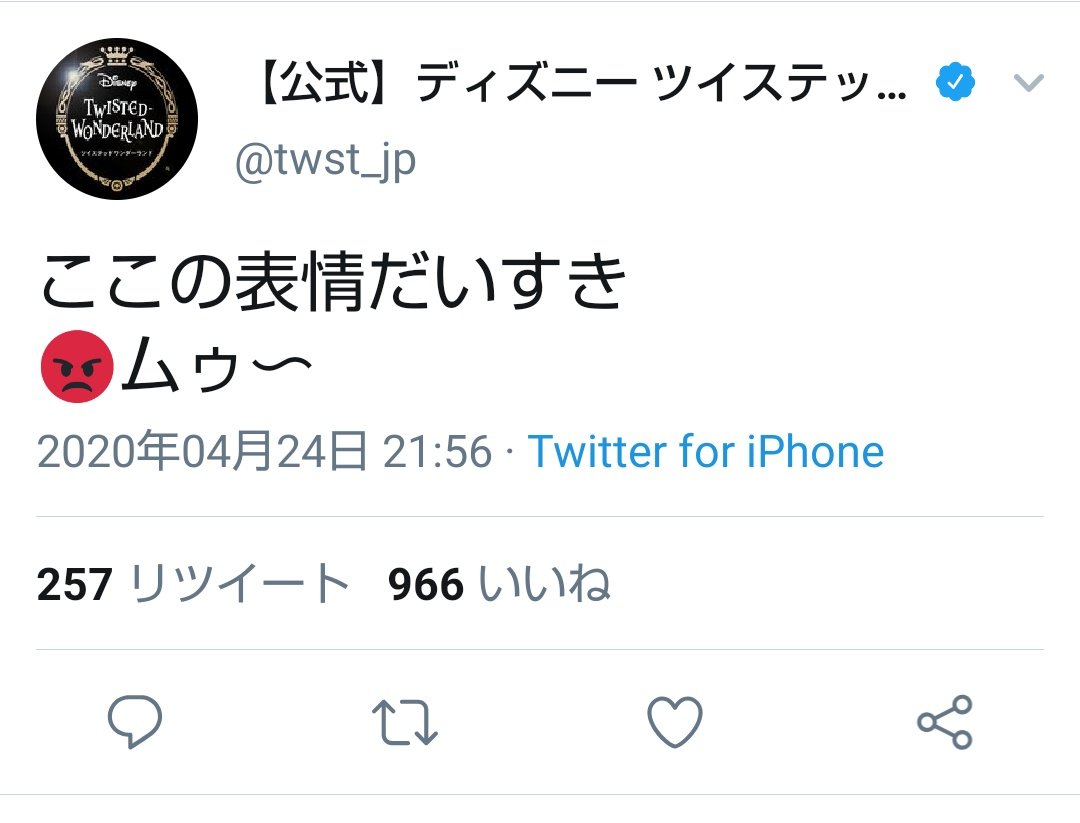The image size is (1080, 823).
Task: Tap the blue verified badge
Action: [955, 82]
